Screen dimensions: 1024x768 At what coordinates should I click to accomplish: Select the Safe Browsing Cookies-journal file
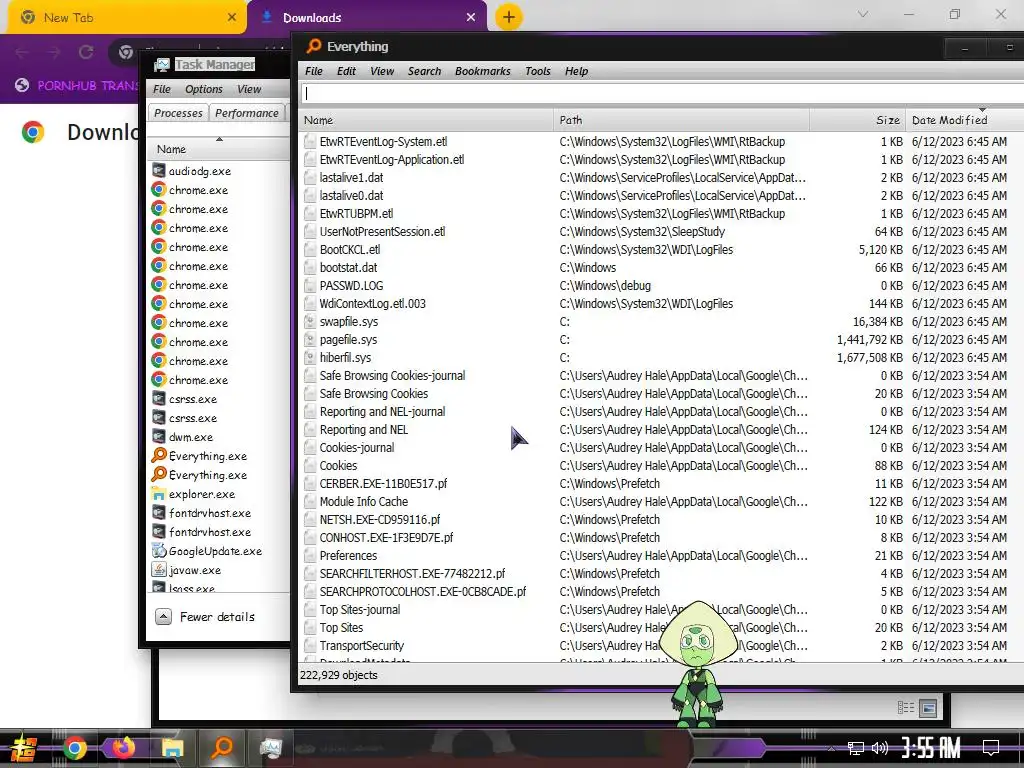(392, 376)
